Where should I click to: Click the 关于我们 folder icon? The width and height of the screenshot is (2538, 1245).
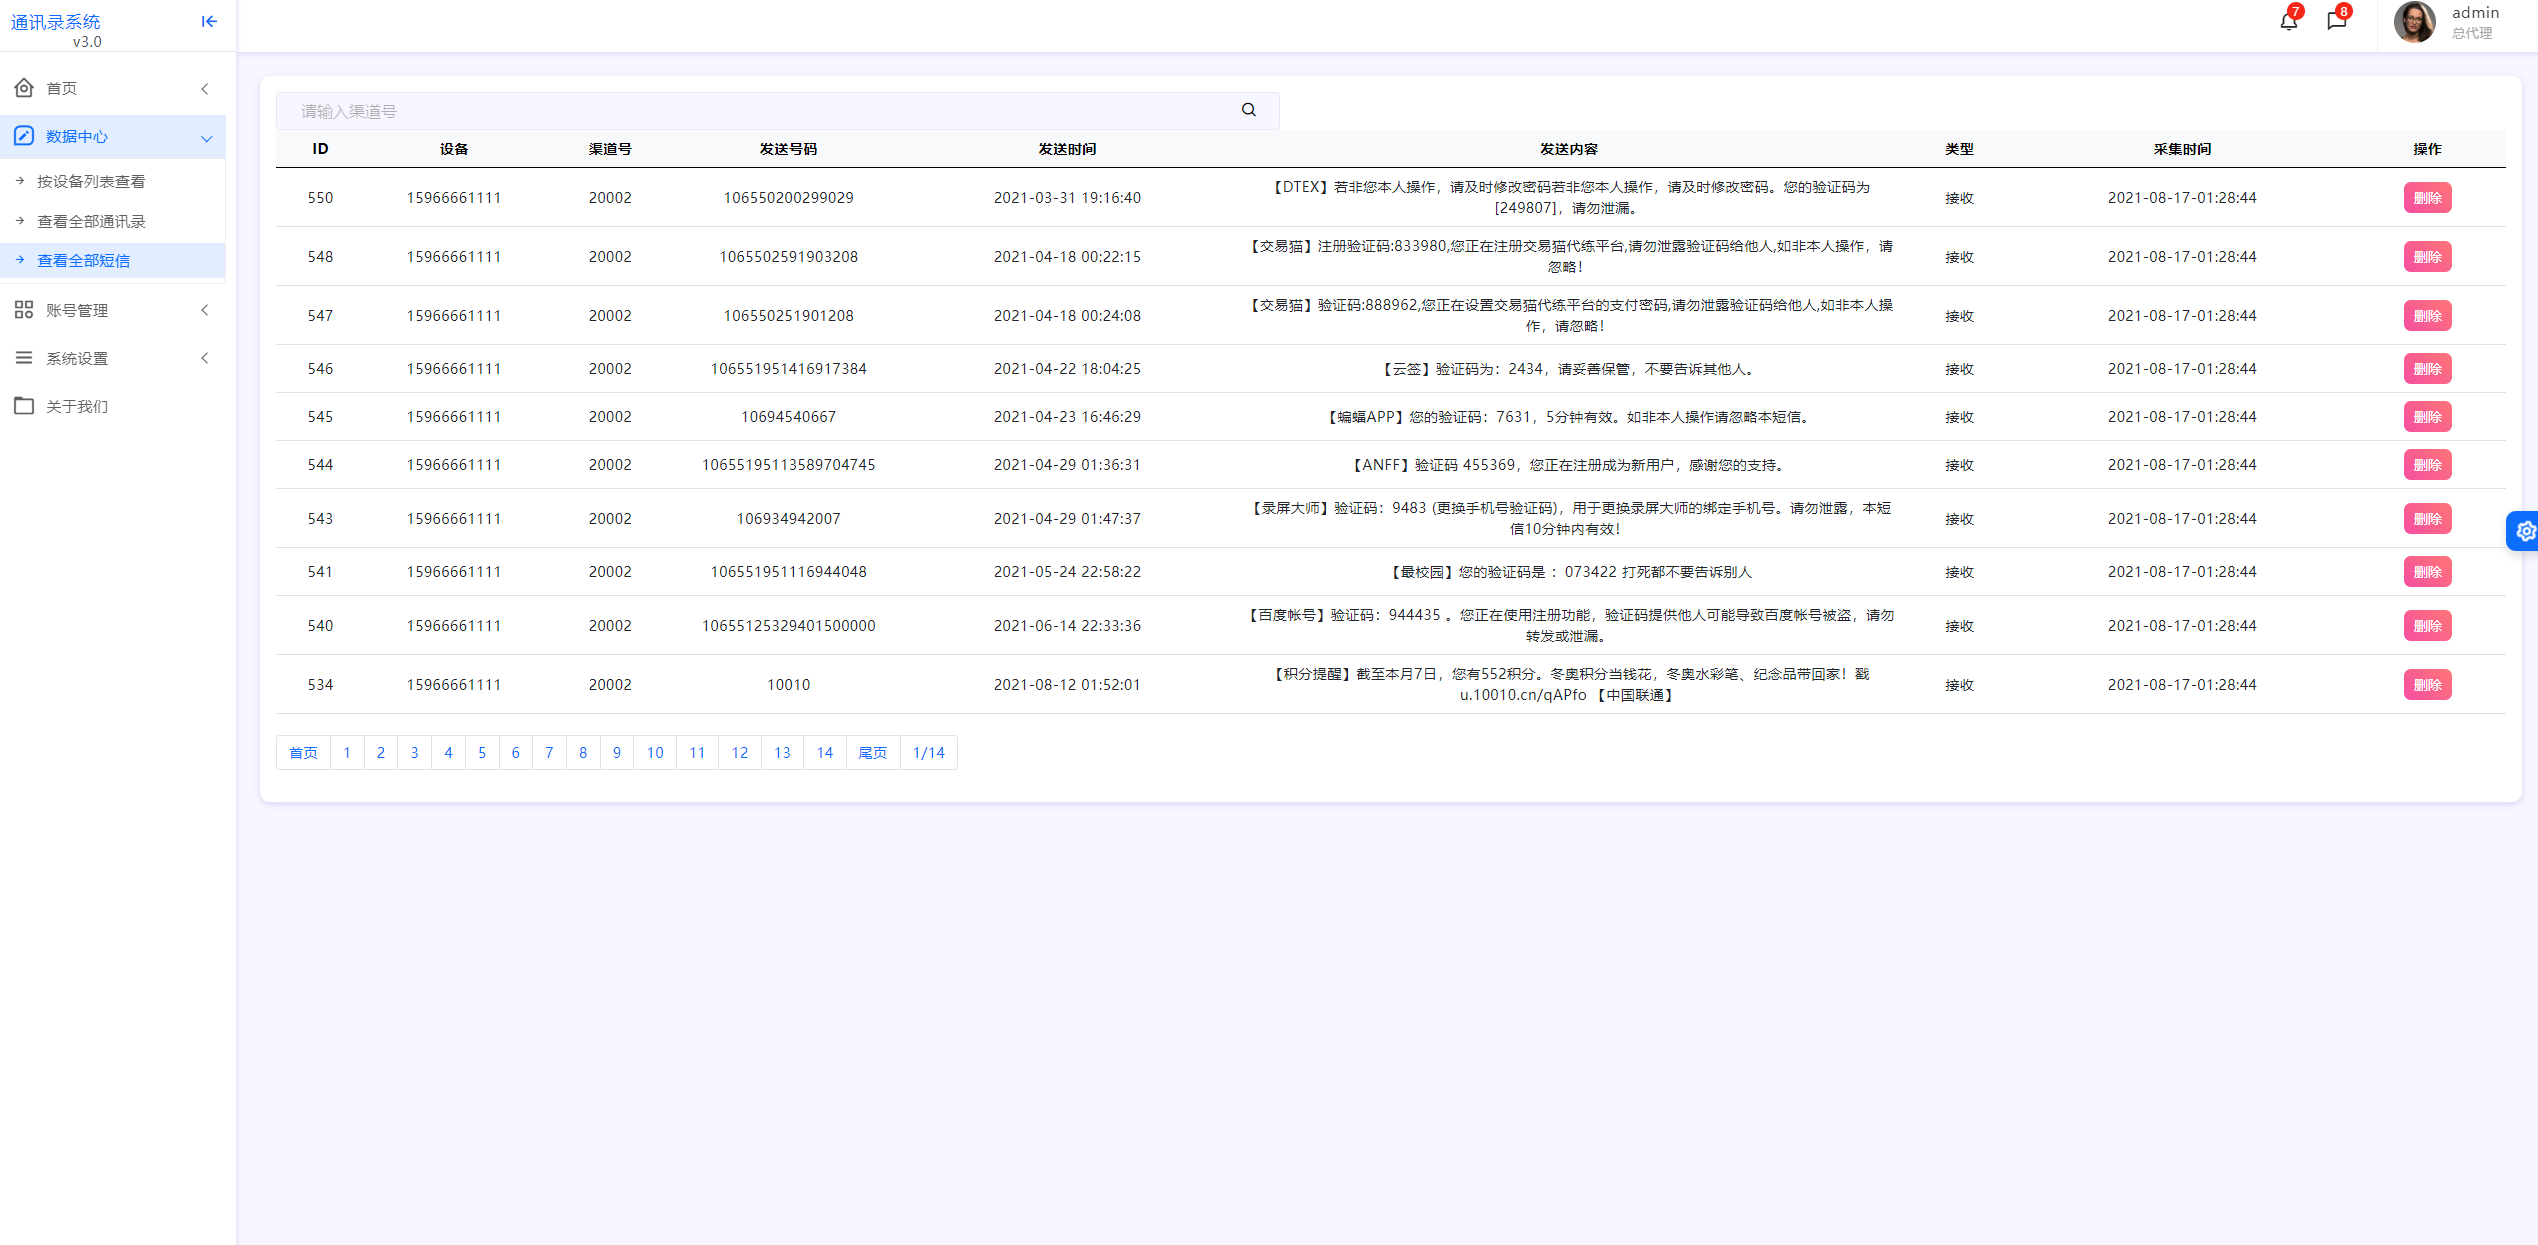[x=24, y=406]
